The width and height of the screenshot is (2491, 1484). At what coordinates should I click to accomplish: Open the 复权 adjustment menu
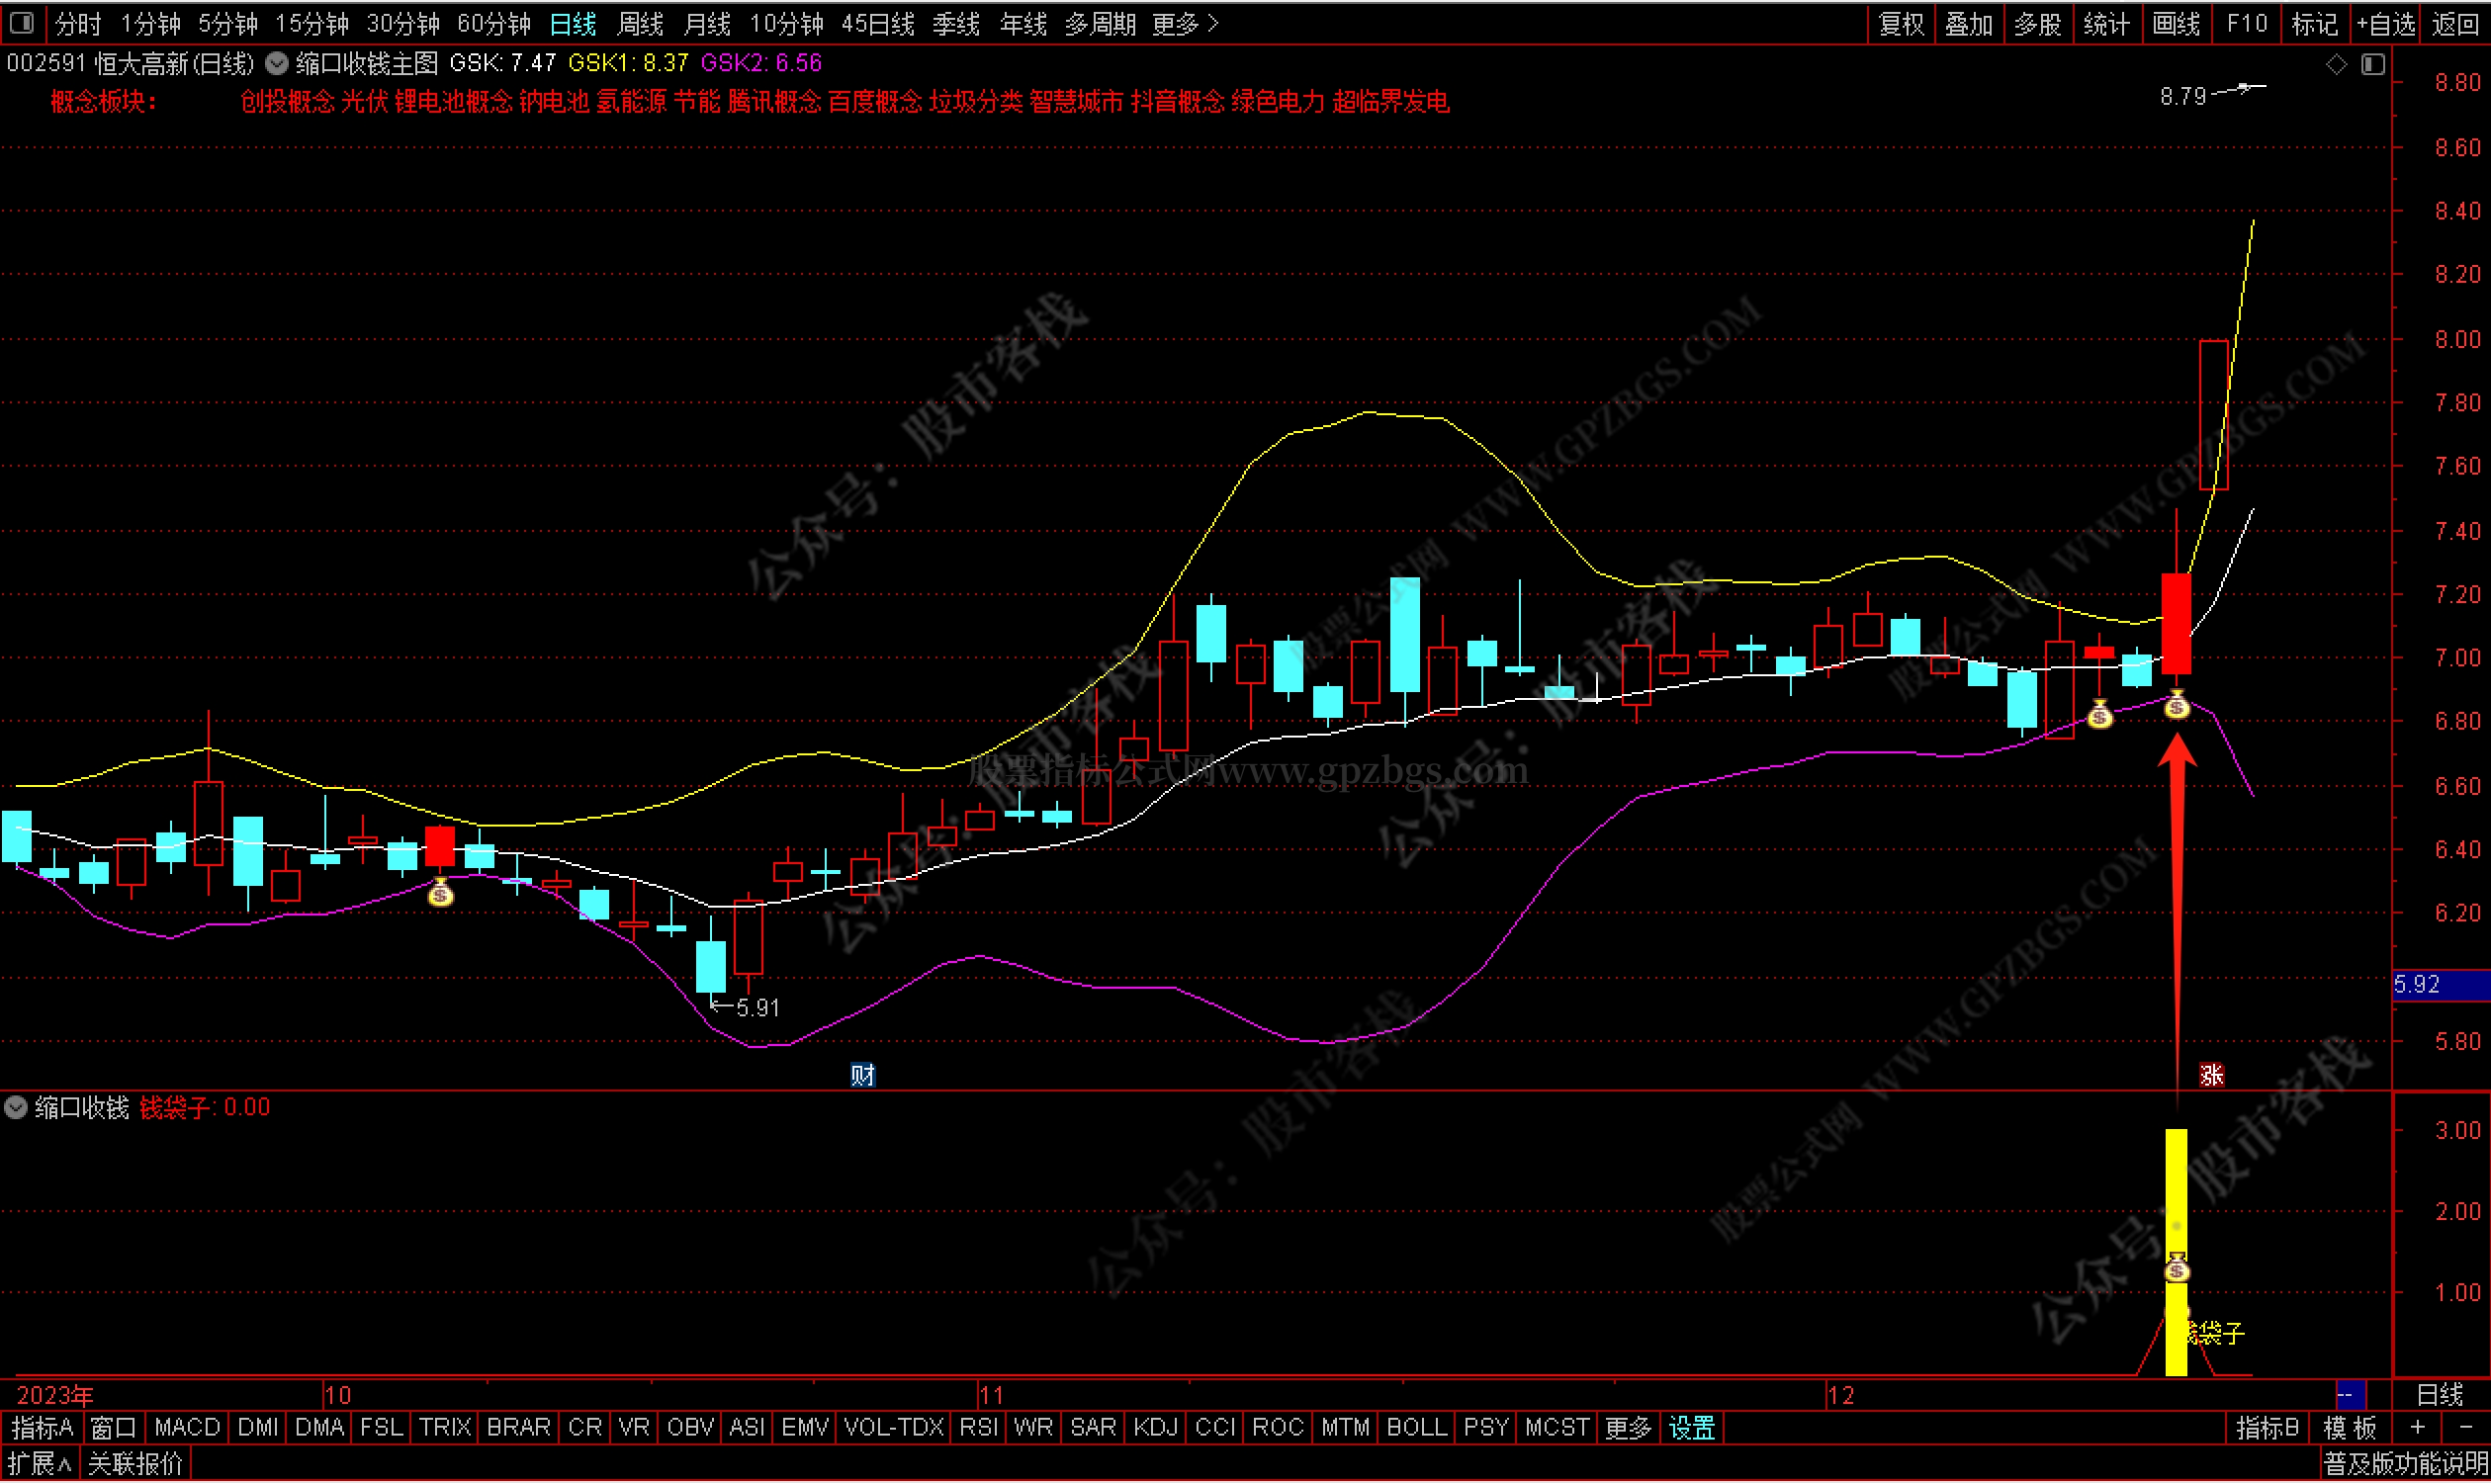[1901, 23]
